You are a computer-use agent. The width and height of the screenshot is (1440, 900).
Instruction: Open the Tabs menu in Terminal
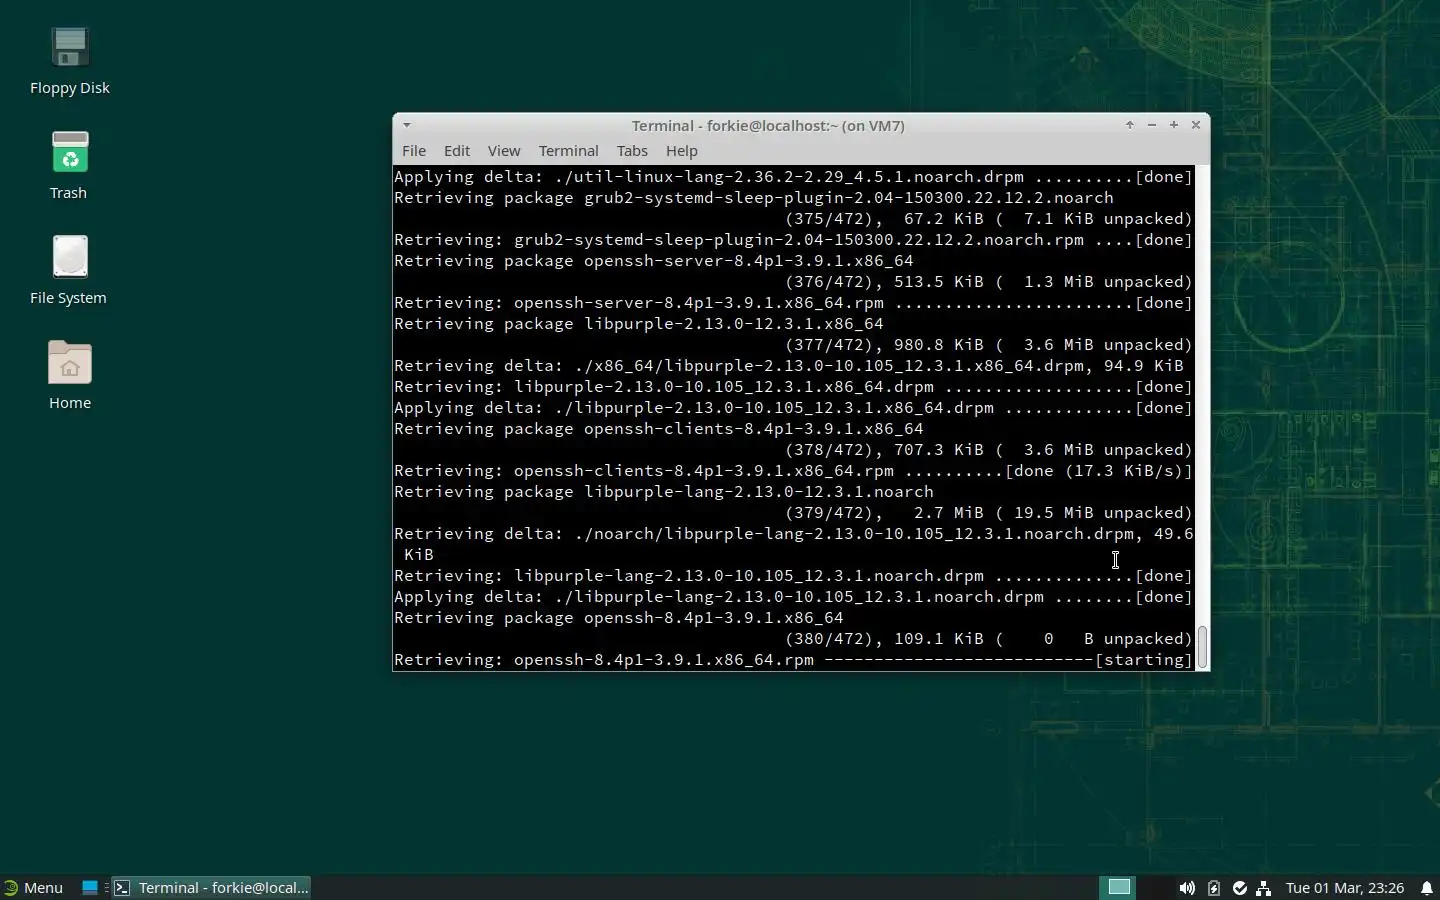(x=632, y=151)
